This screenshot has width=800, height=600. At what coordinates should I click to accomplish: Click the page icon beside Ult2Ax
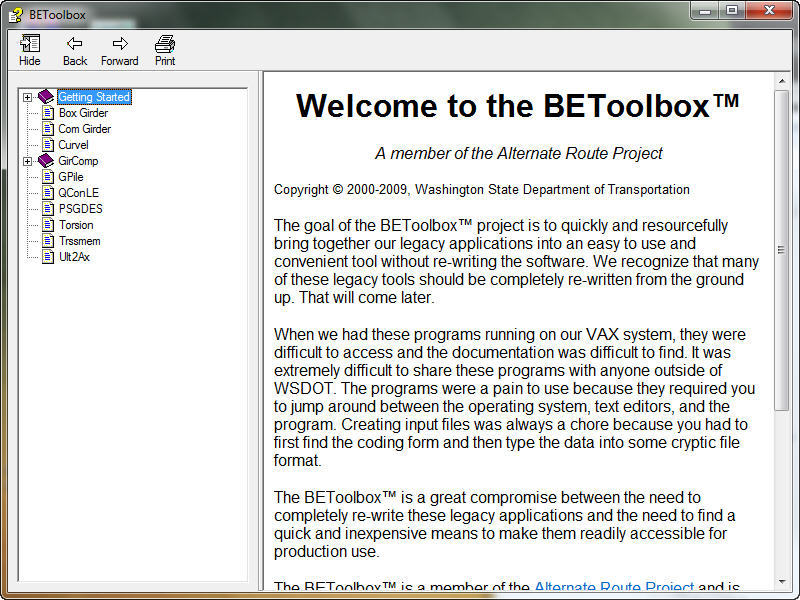tap(48, 257)
